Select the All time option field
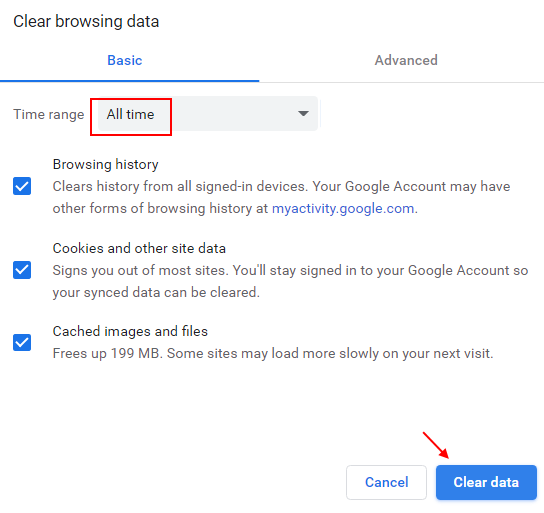 point(207,114)
